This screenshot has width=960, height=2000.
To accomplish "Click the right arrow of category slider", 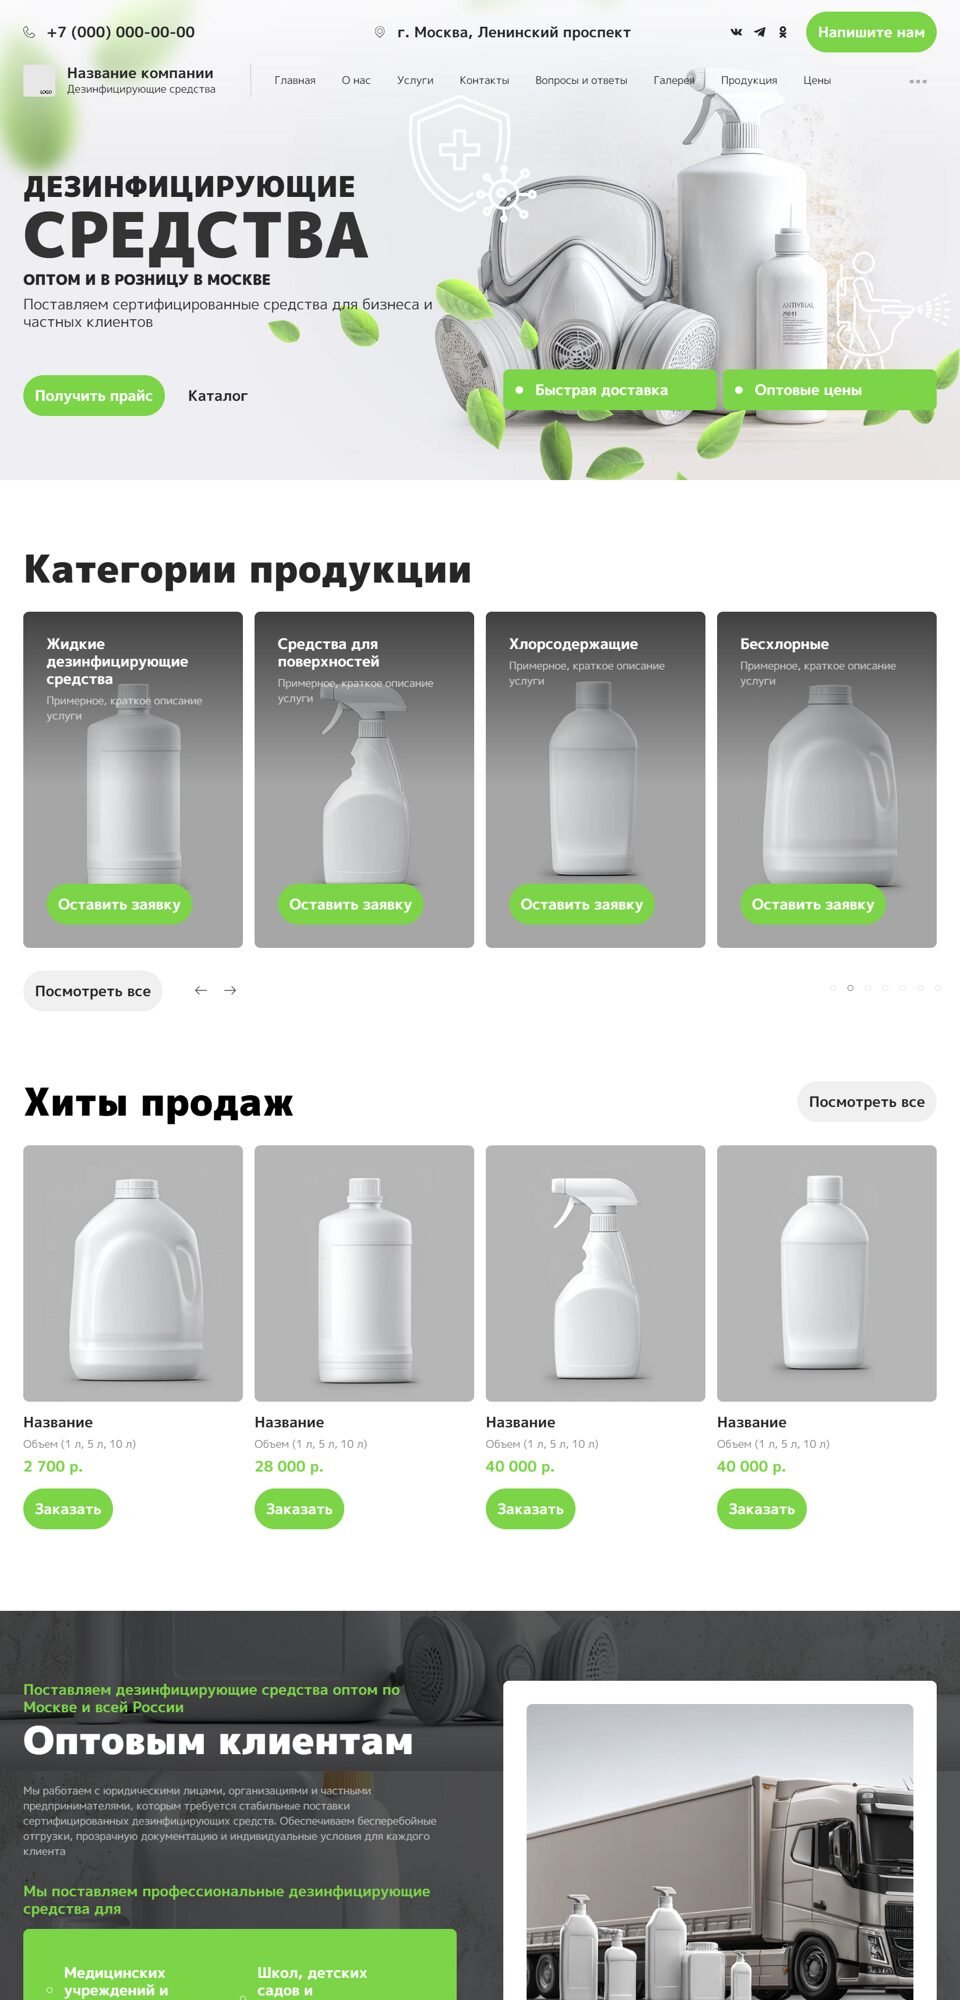I will [230, 990].
